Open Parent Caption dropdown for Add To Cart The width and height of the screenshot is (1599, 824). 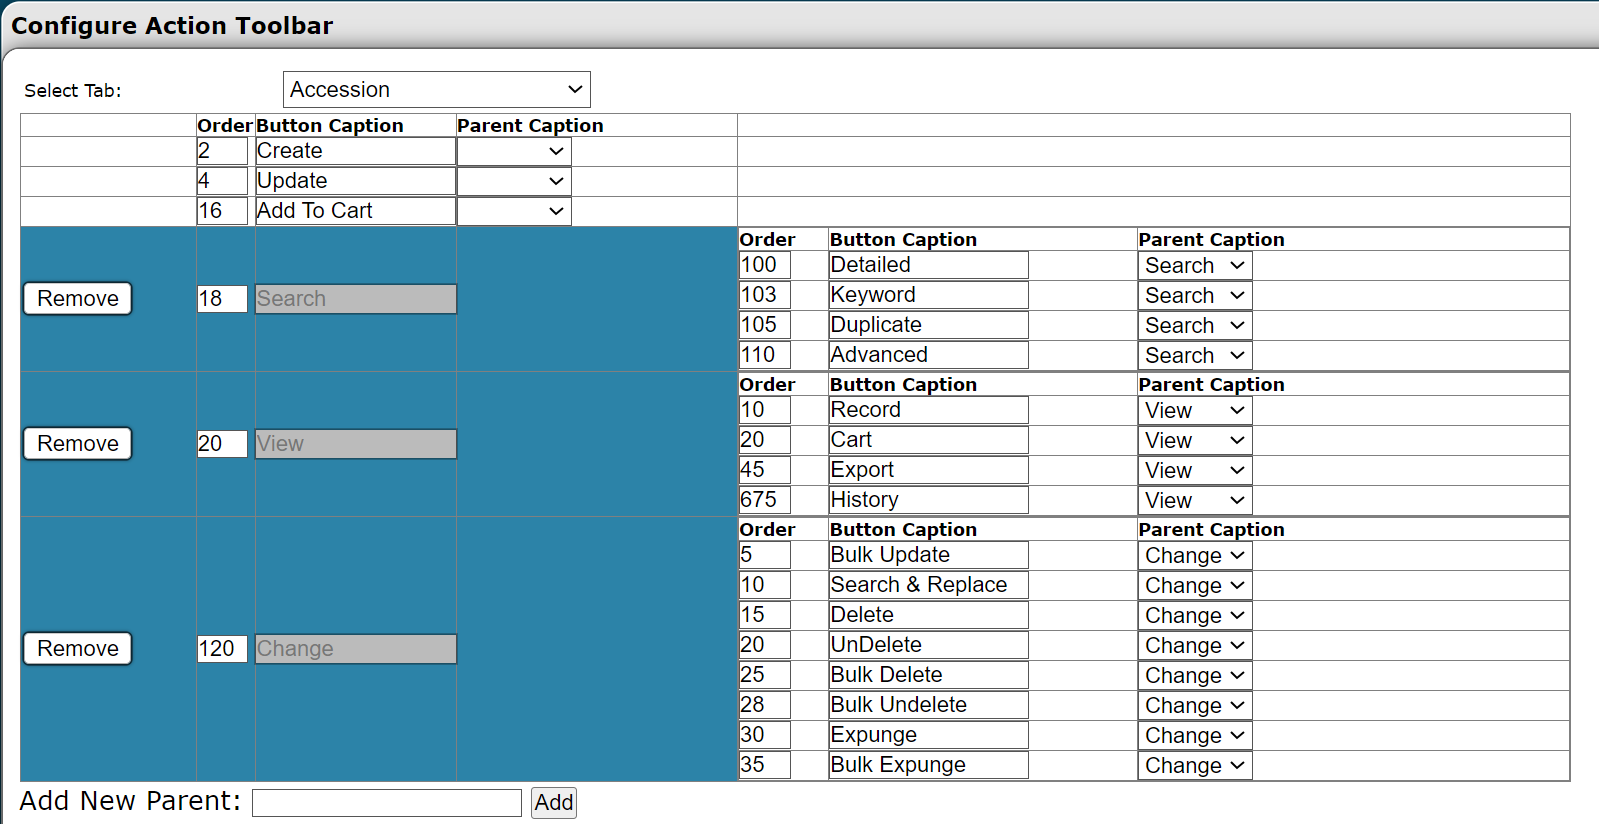[513, 211]
